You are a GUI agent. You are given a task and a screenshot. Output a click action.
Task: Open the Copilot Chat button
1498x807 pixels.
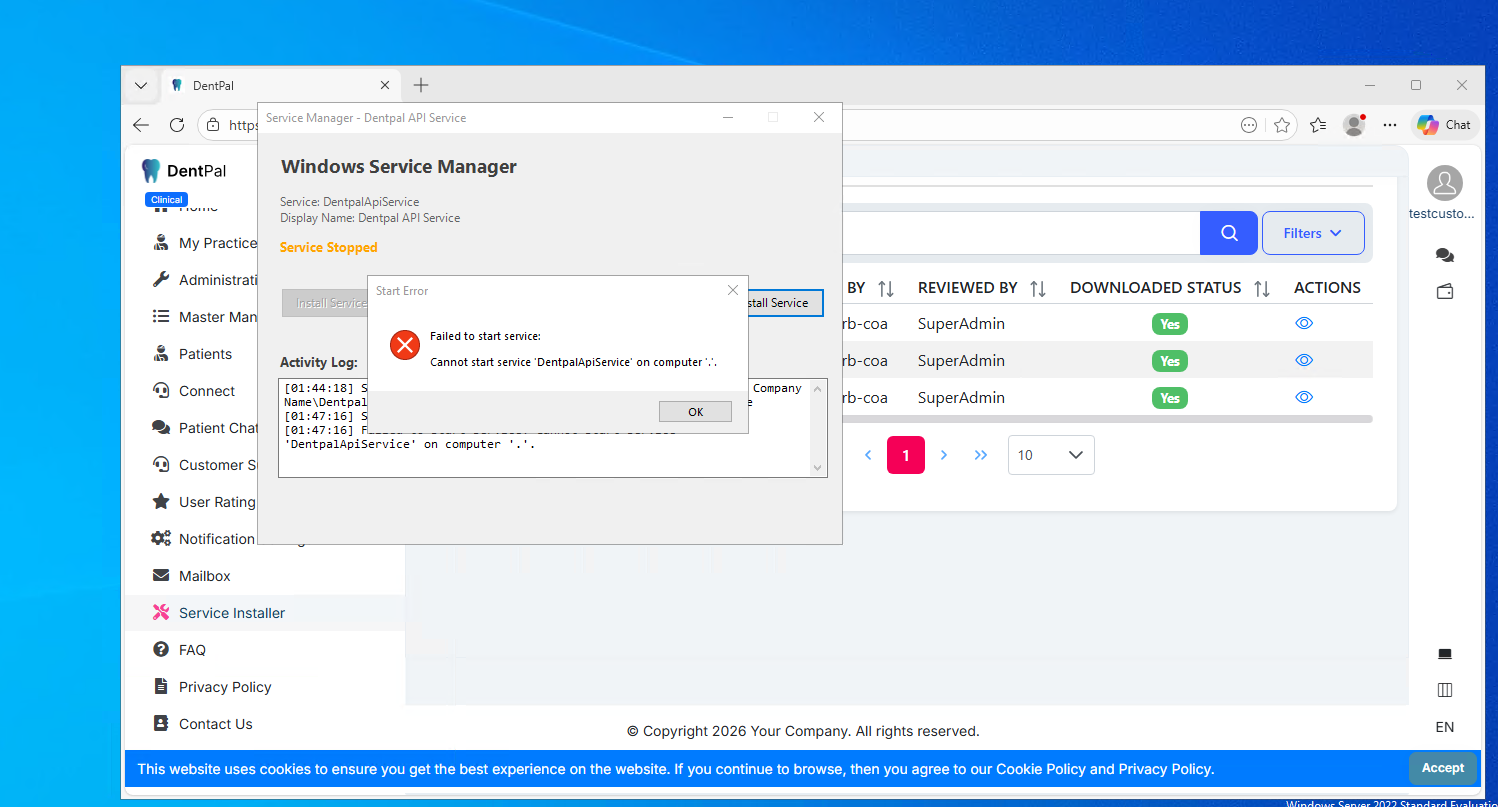pyautogui.click(x=1444, y=125)
